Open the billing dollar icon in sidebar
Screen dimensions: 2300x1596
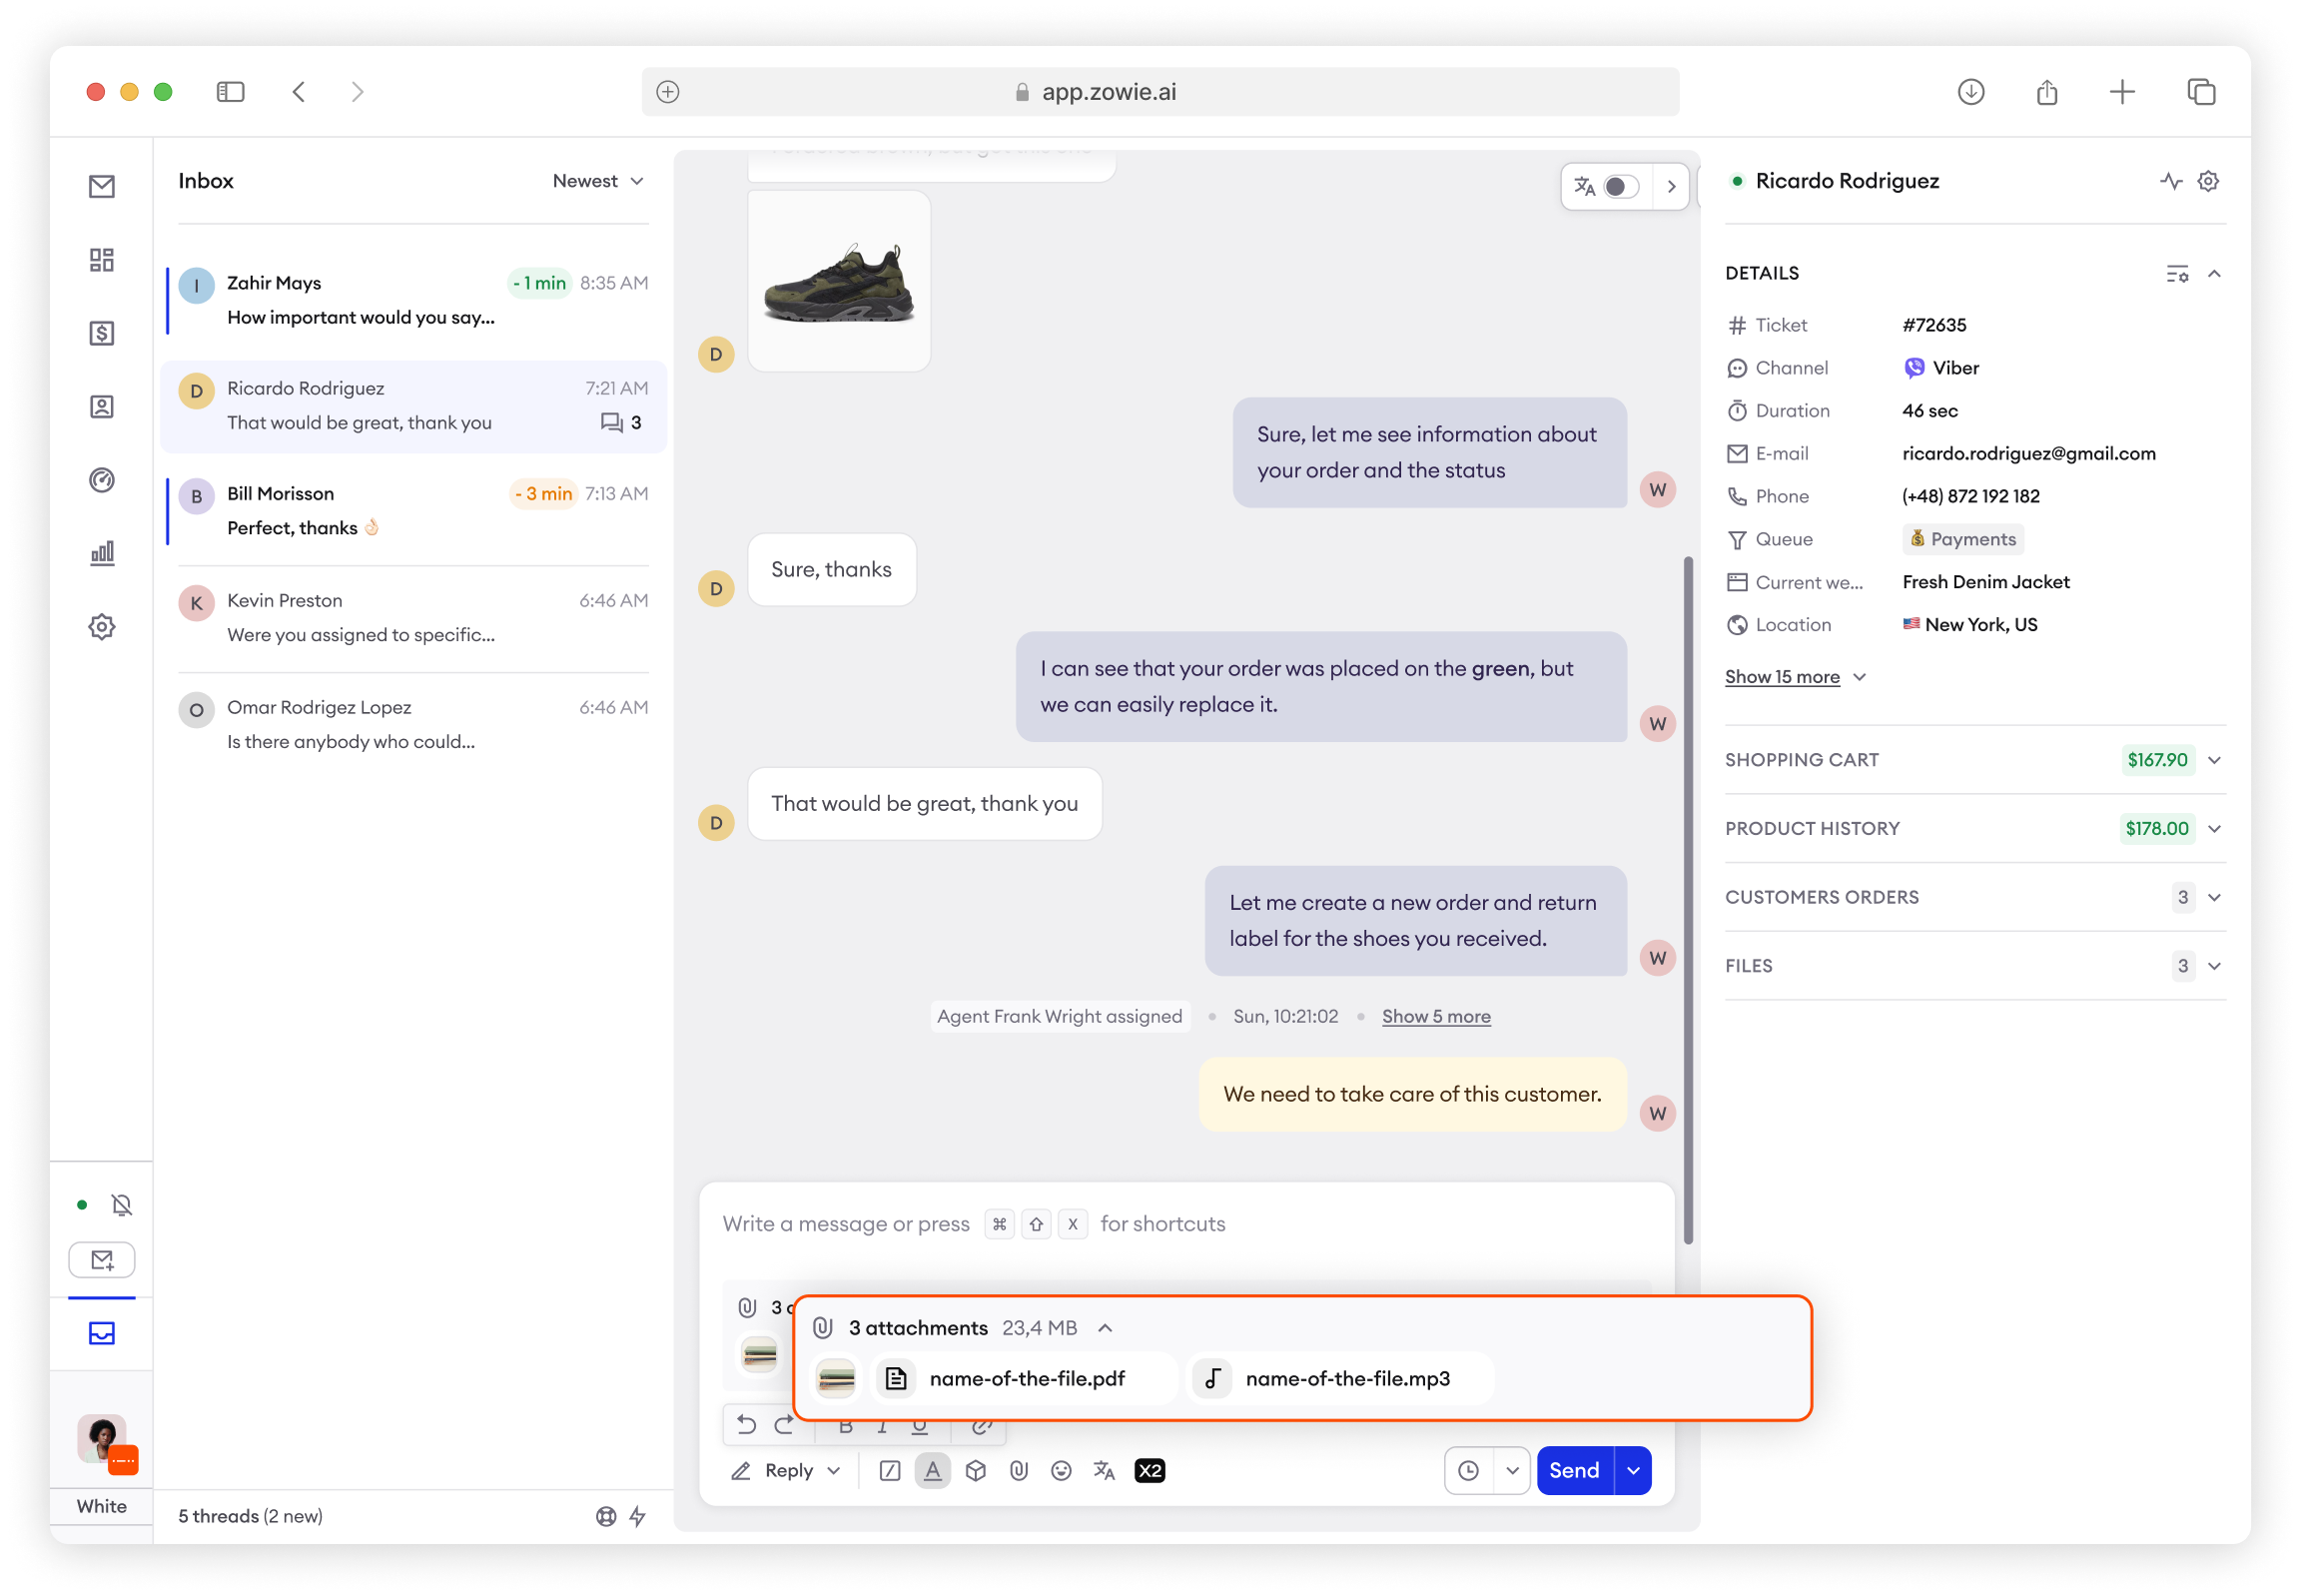(101, 333)
